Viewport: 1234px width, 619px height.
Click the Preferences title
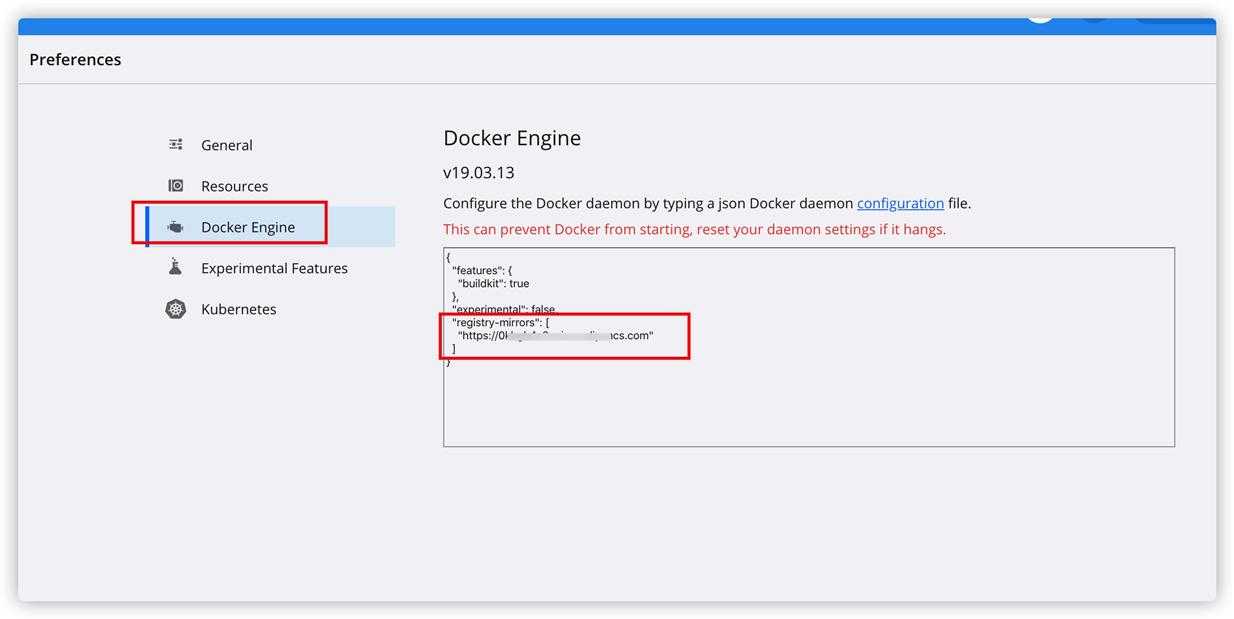(x=75, y=60)
